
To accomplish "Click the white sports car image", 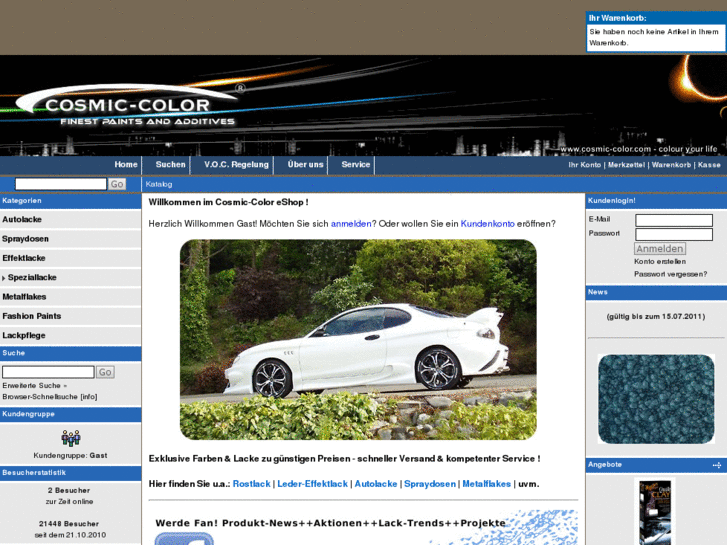I will click(358, 340).
